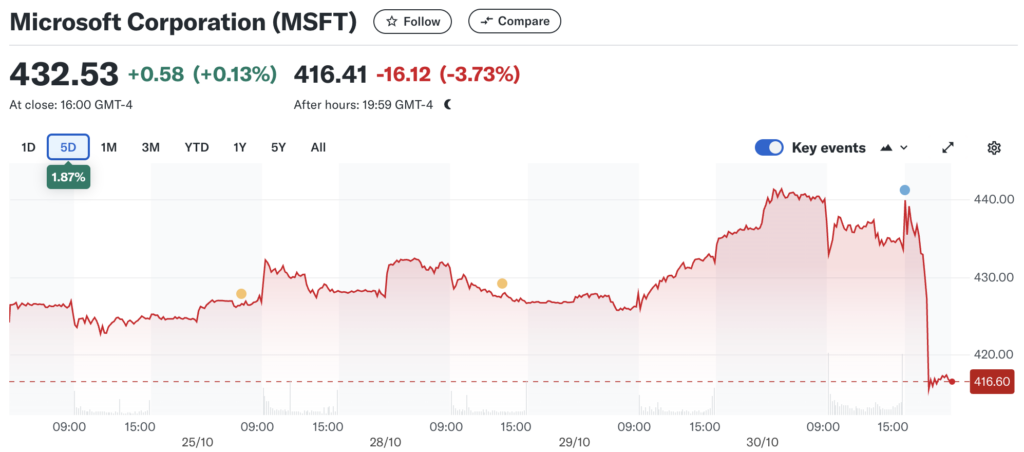Image resolution: width=1024 pixels, height=452 pixels.
Task: Click the Compare button
Action: [x=514, y=21]
